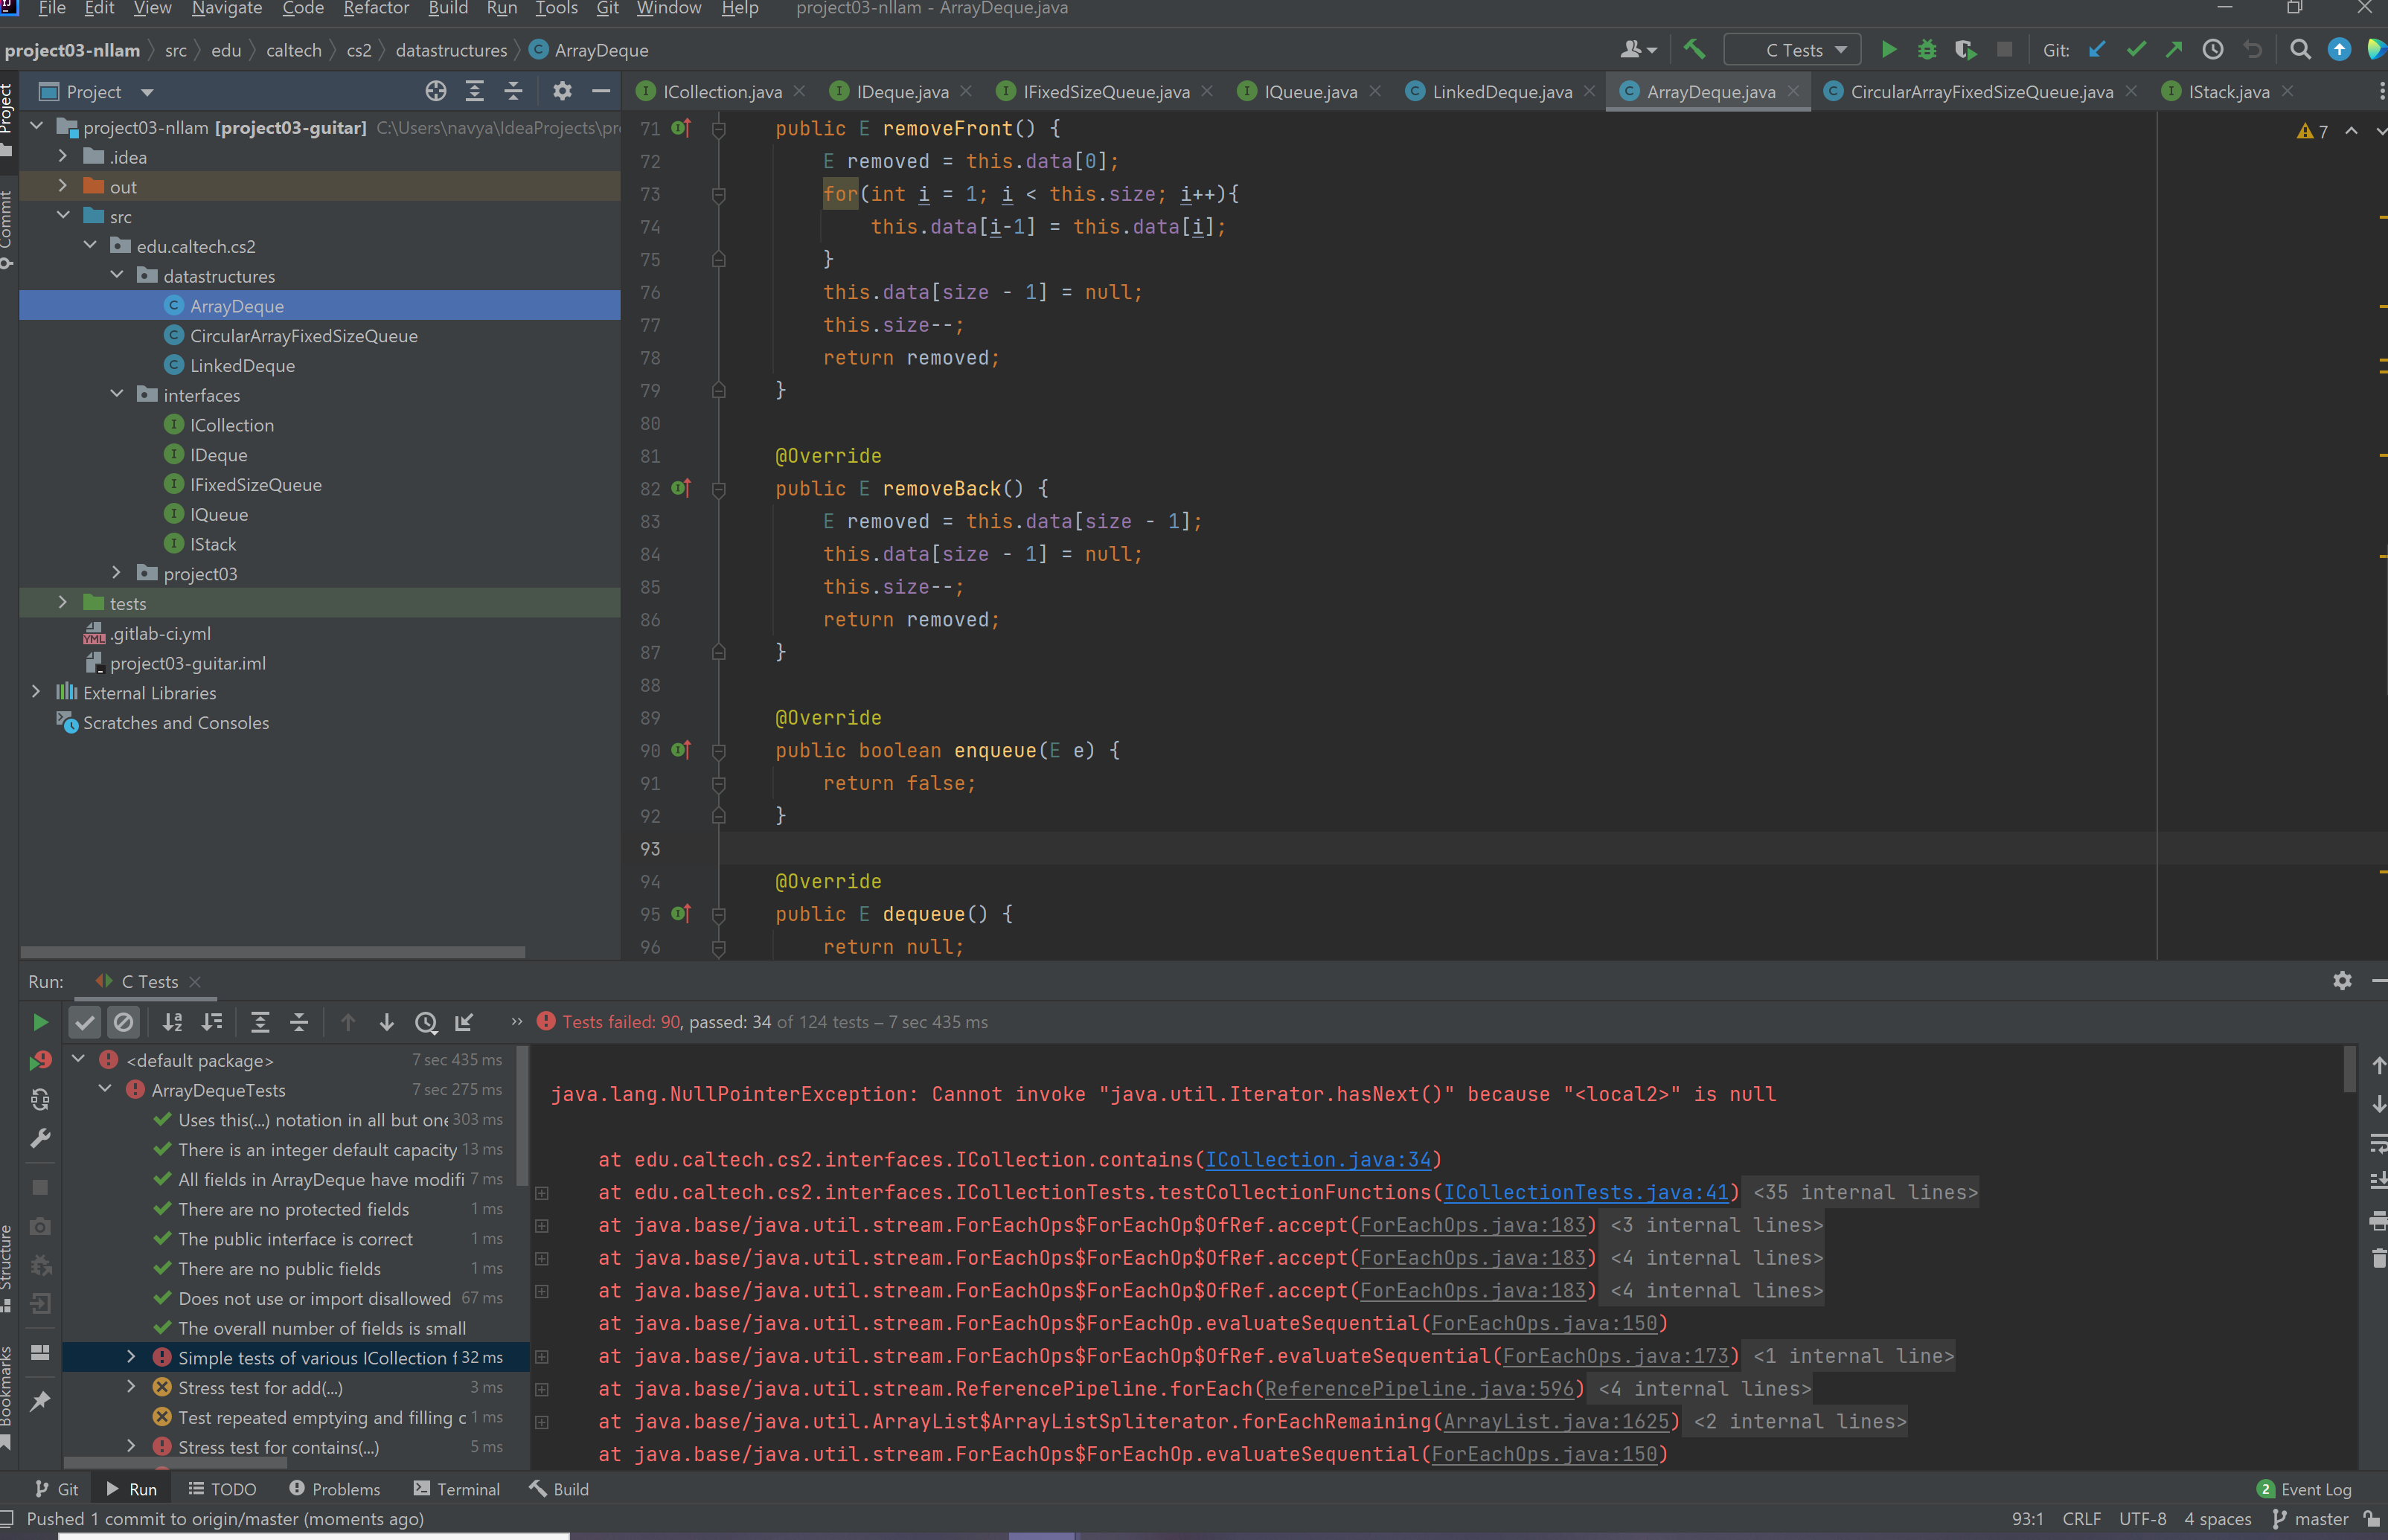The height and width of the screenshot is (1540, 2388).
Task: Toggle show ignored tests button
Action: click(123, 1022)
